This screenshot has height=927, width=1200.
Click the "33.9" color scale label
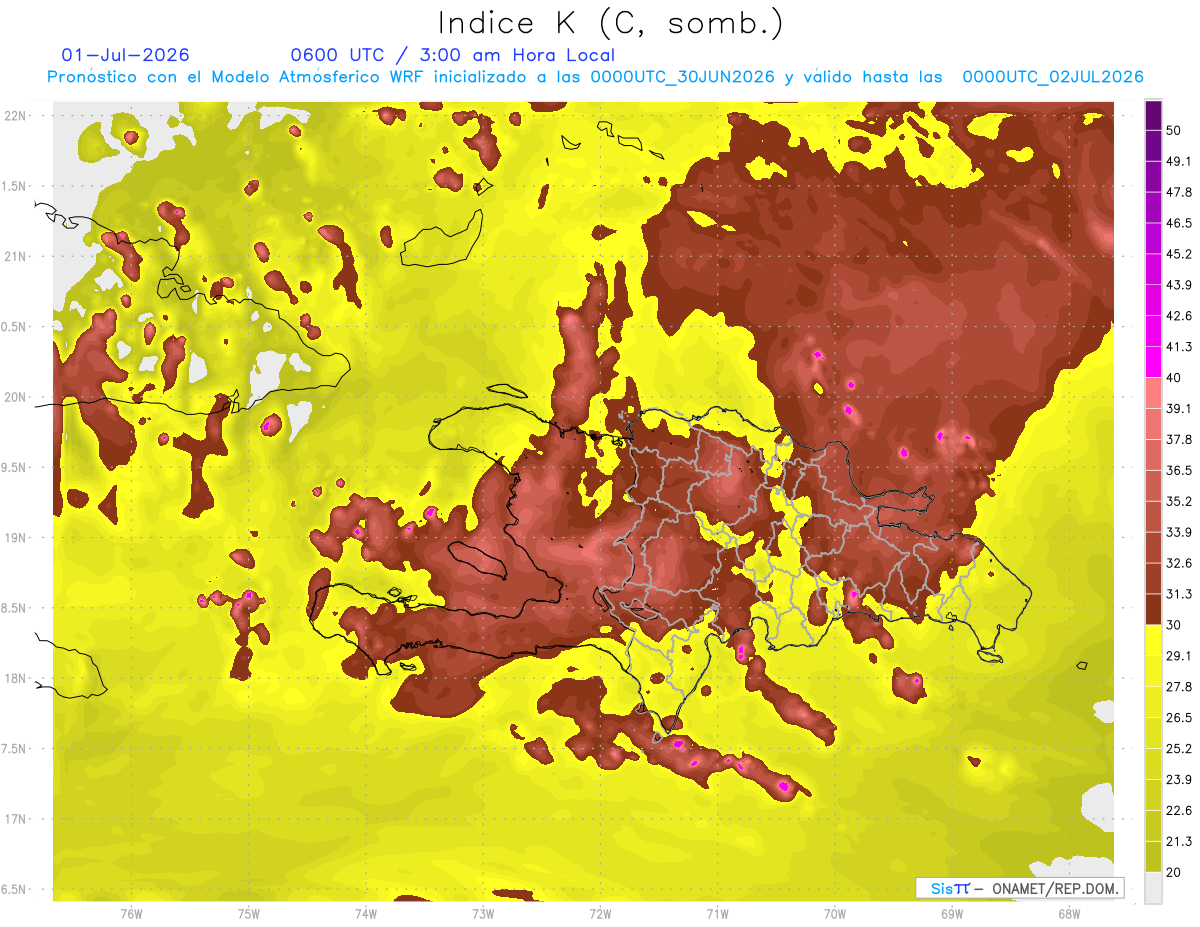coord(1178,532)
